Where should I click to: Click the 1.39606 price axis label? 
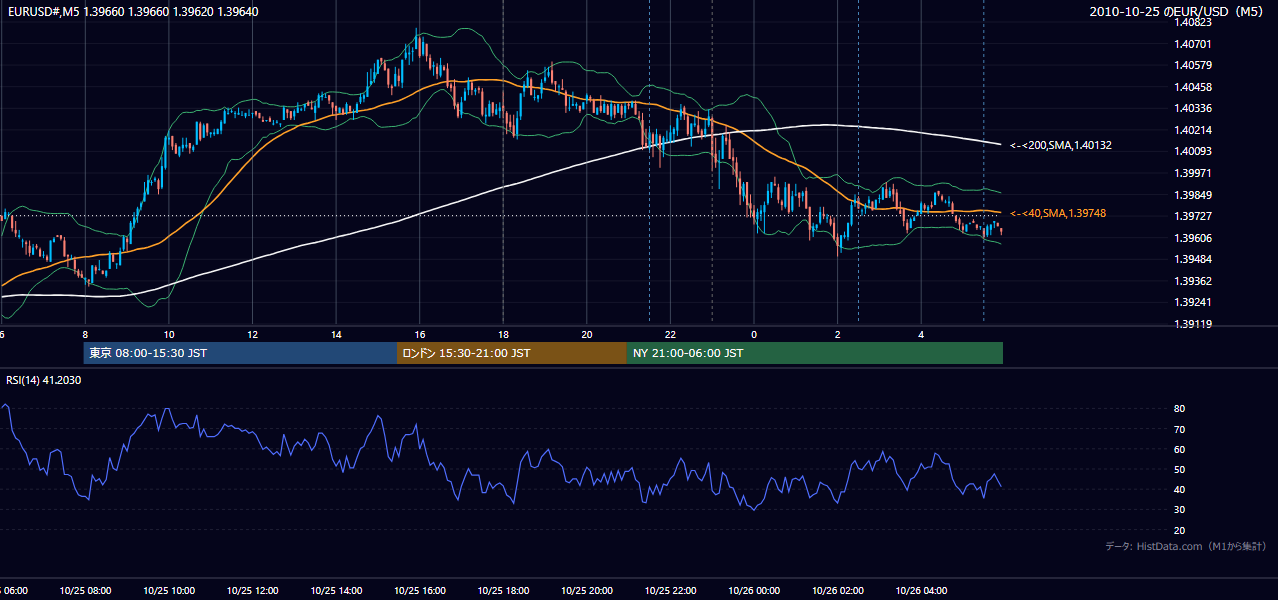click(x=1194, y=238)
